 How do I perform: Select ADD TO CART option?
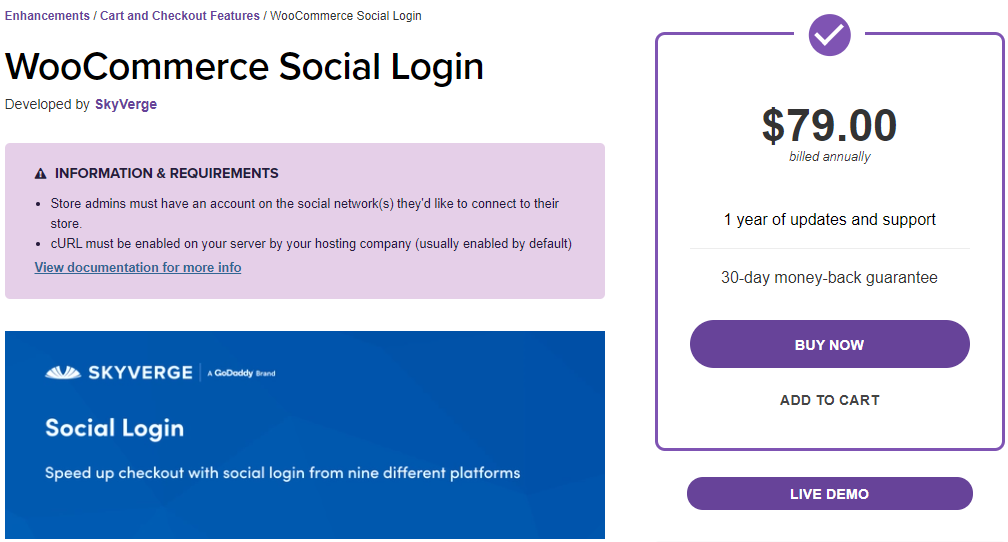[829, 400]
